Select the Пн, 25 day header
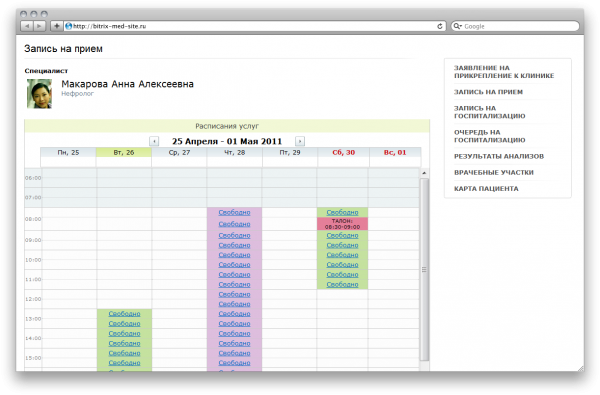The height and width of the screenshot is (395, 600). click(68, 152)
